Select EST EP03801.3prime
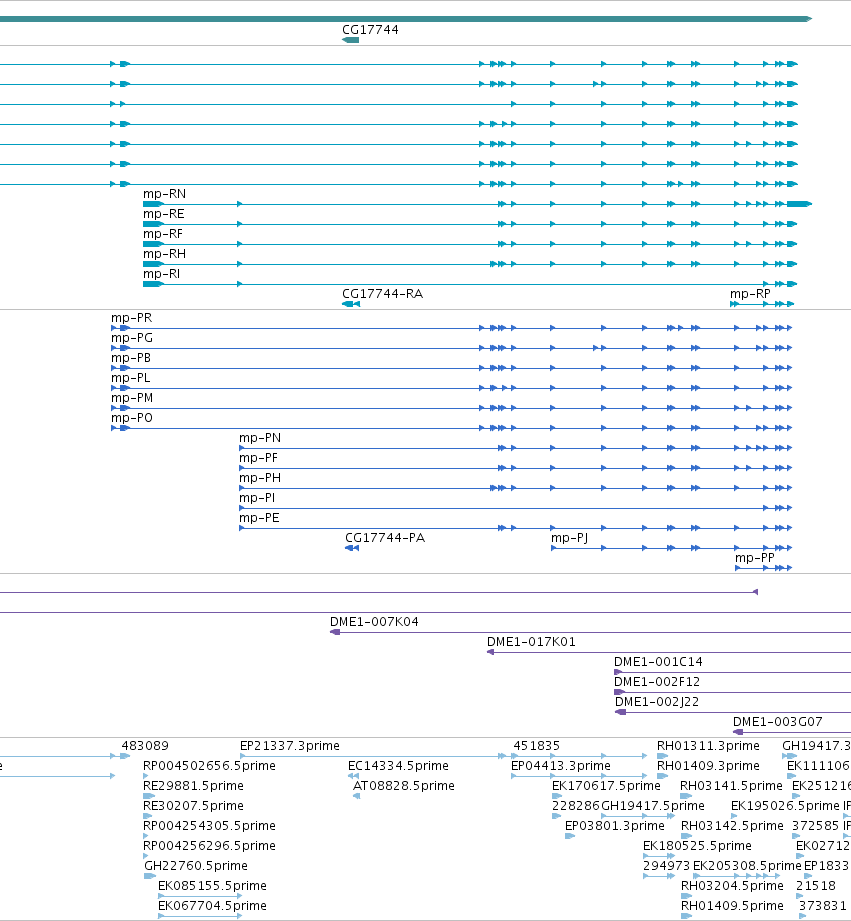The height and width of the screenshot is (921, 851). pyautogui.click(x=614, y=825)
